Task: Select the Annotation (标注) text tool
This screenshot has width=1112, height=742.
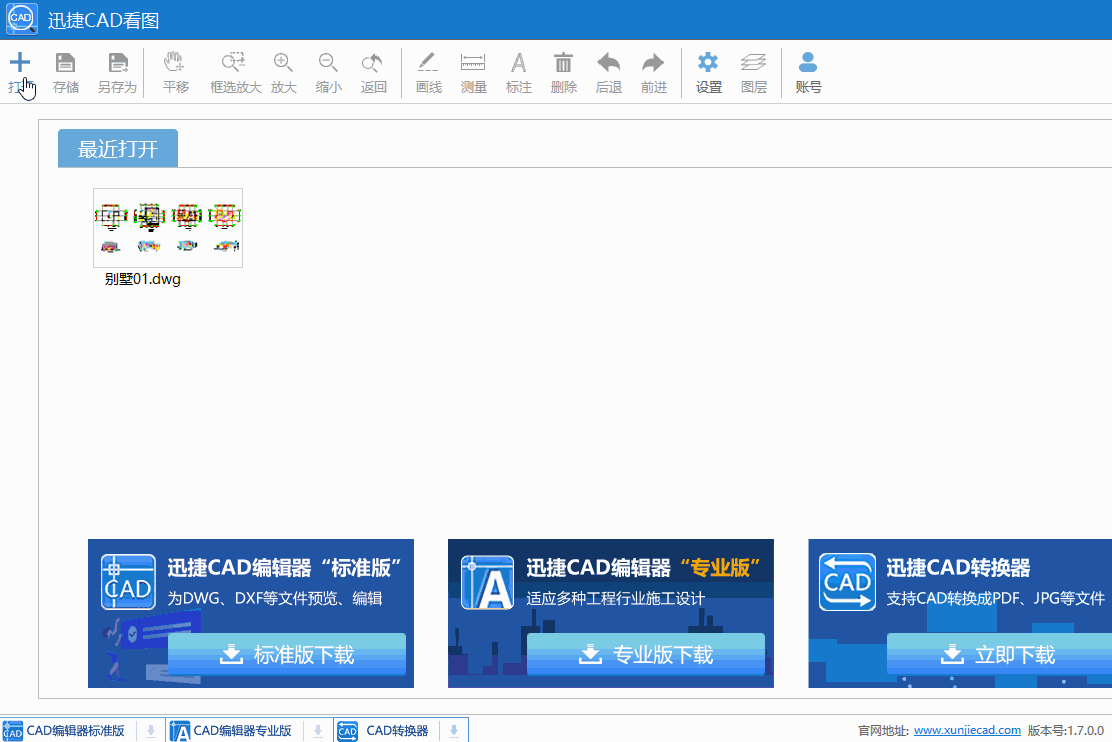Action: (x=518, y=62)
